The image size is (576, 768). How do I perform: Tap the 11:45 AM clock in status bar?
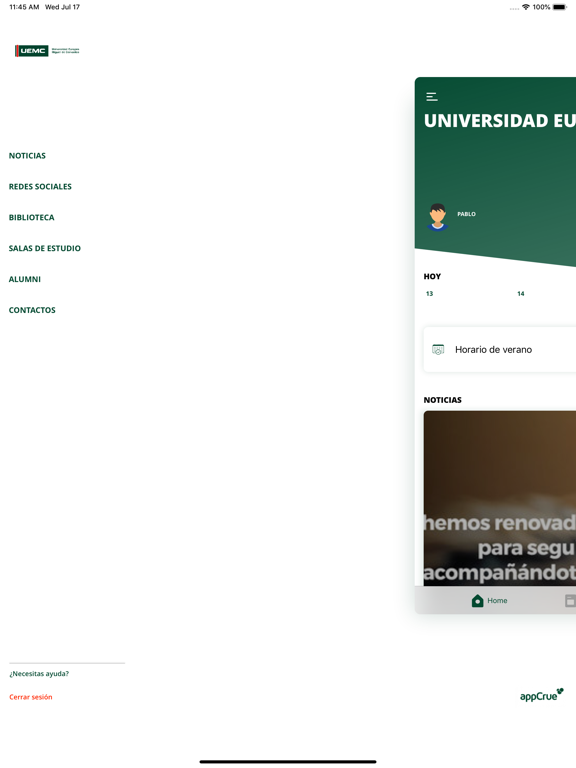[24, 7]
